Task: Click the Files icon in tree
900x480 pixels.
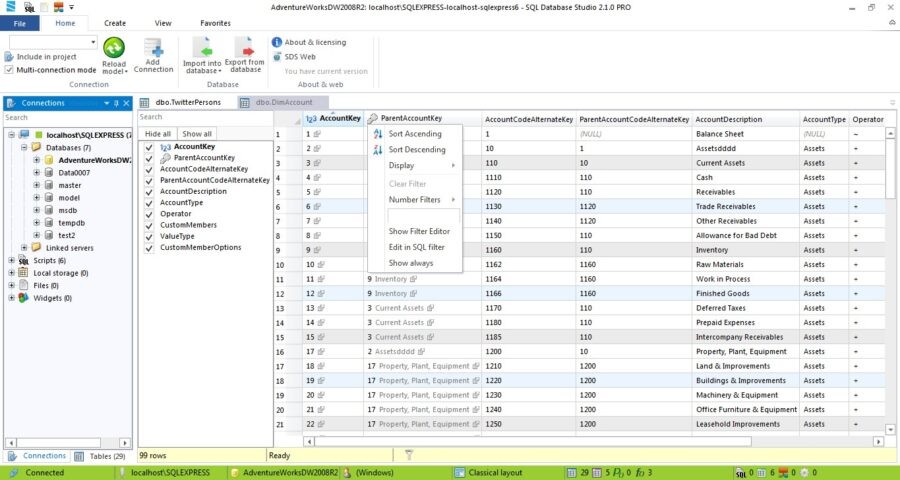Action: pyautogui.click(x=24, y=285)
